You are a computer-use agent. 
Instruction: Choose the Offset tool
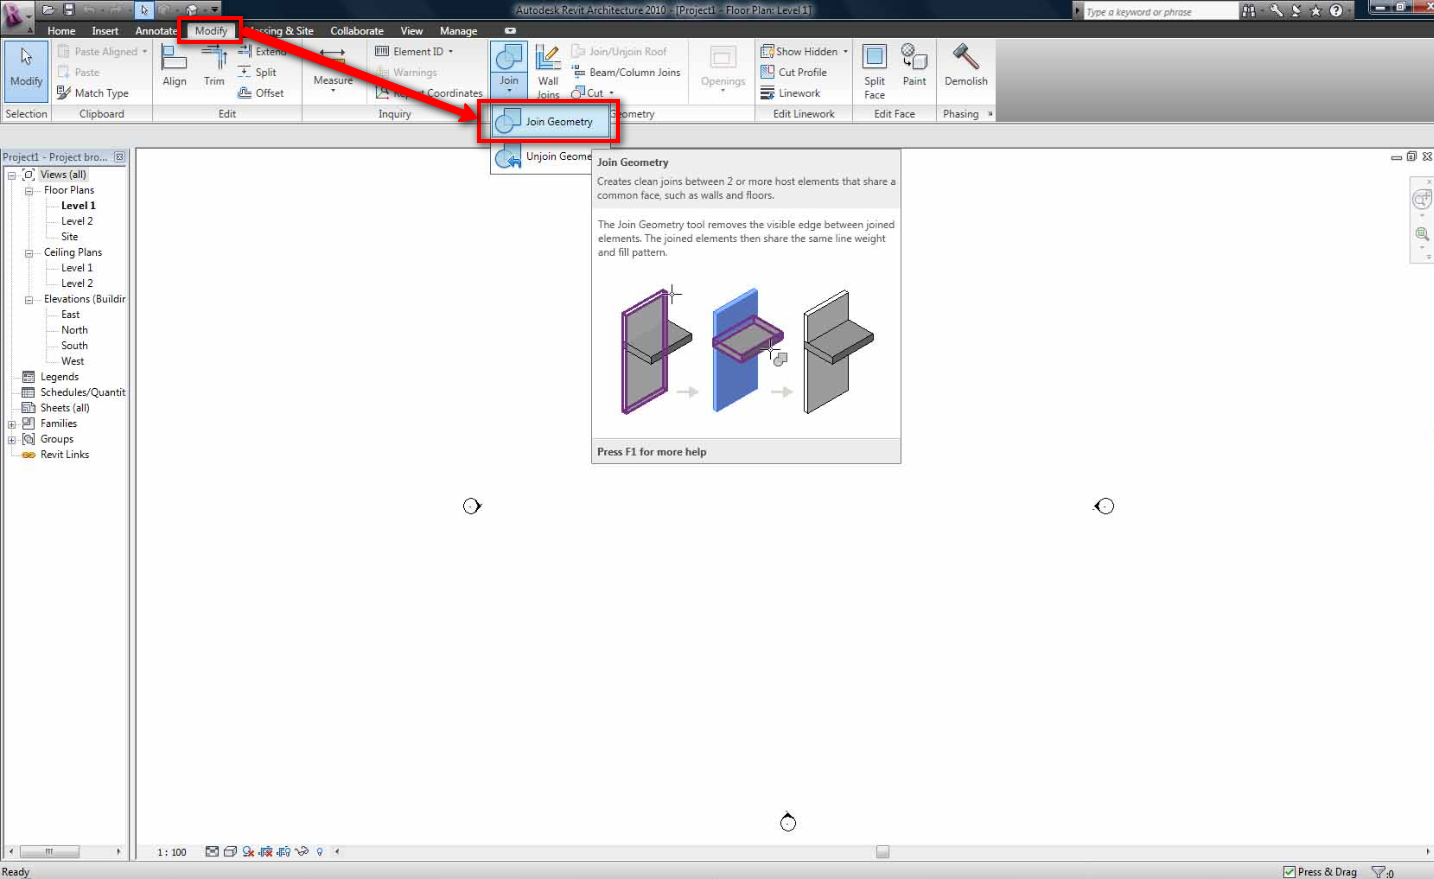(261, 93)
